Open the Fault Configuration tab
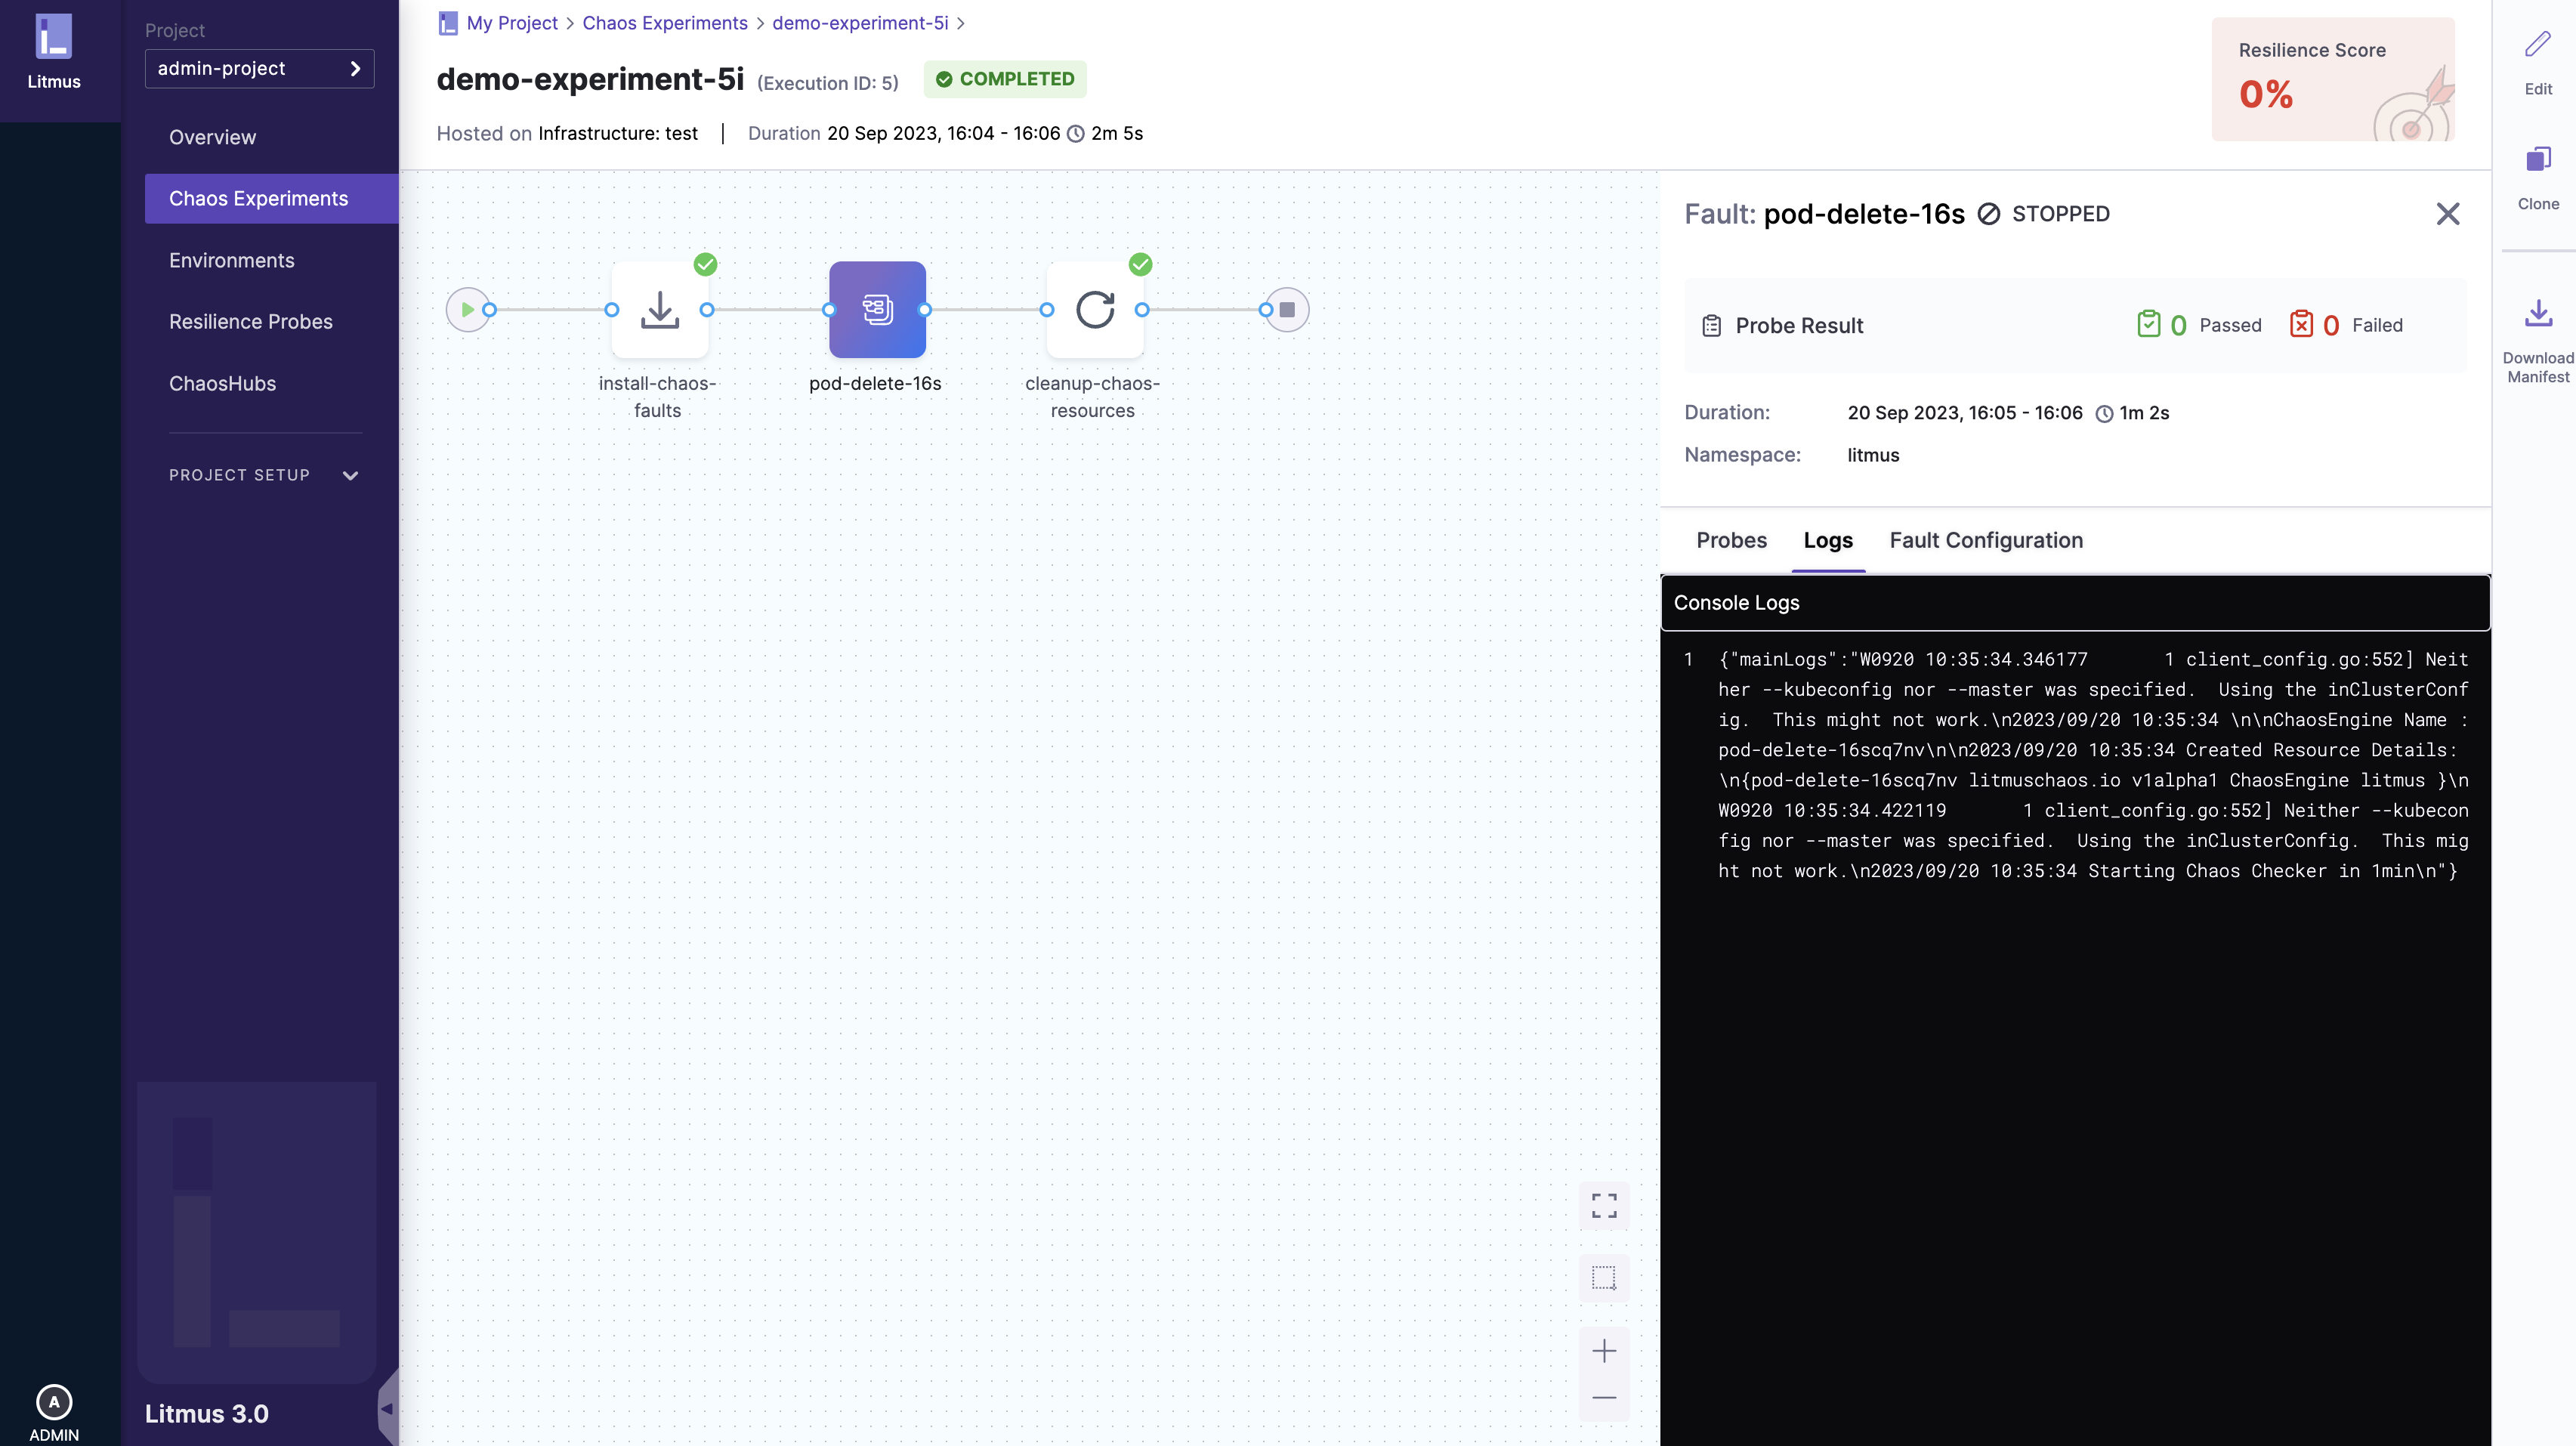The width and height of the screenshot is (2576, 1446). tap(1985, 541)
